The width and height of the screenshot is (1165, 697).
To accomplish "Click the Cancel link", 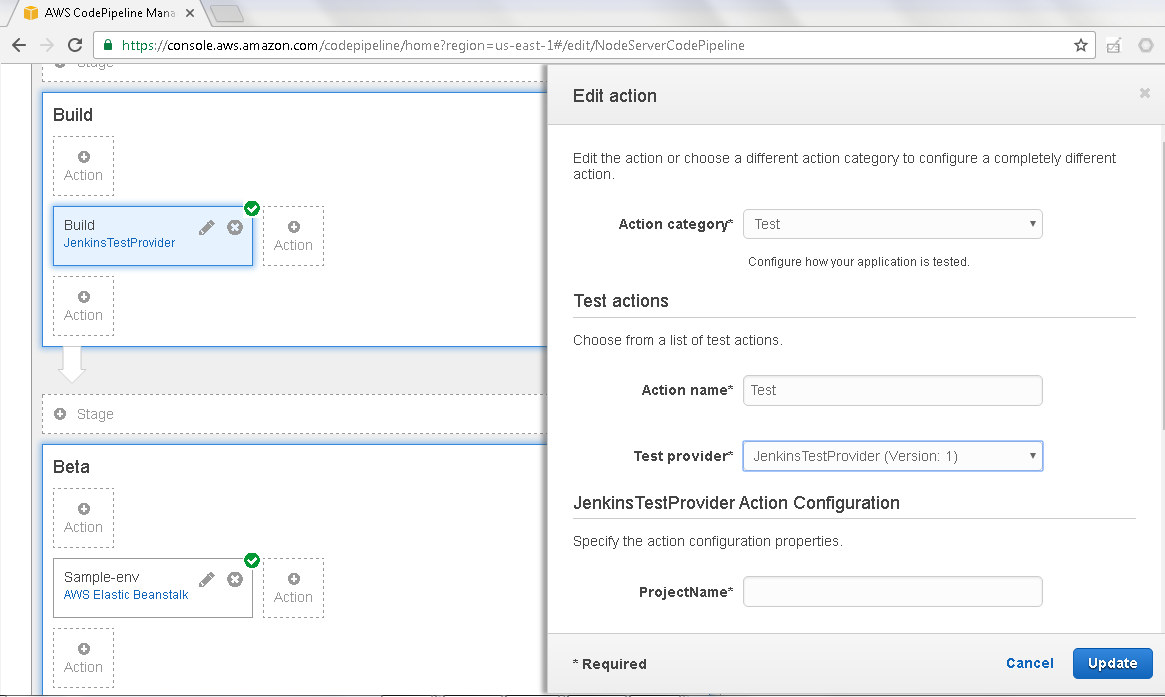I will pyautogui.click(x=1030, y=663).
